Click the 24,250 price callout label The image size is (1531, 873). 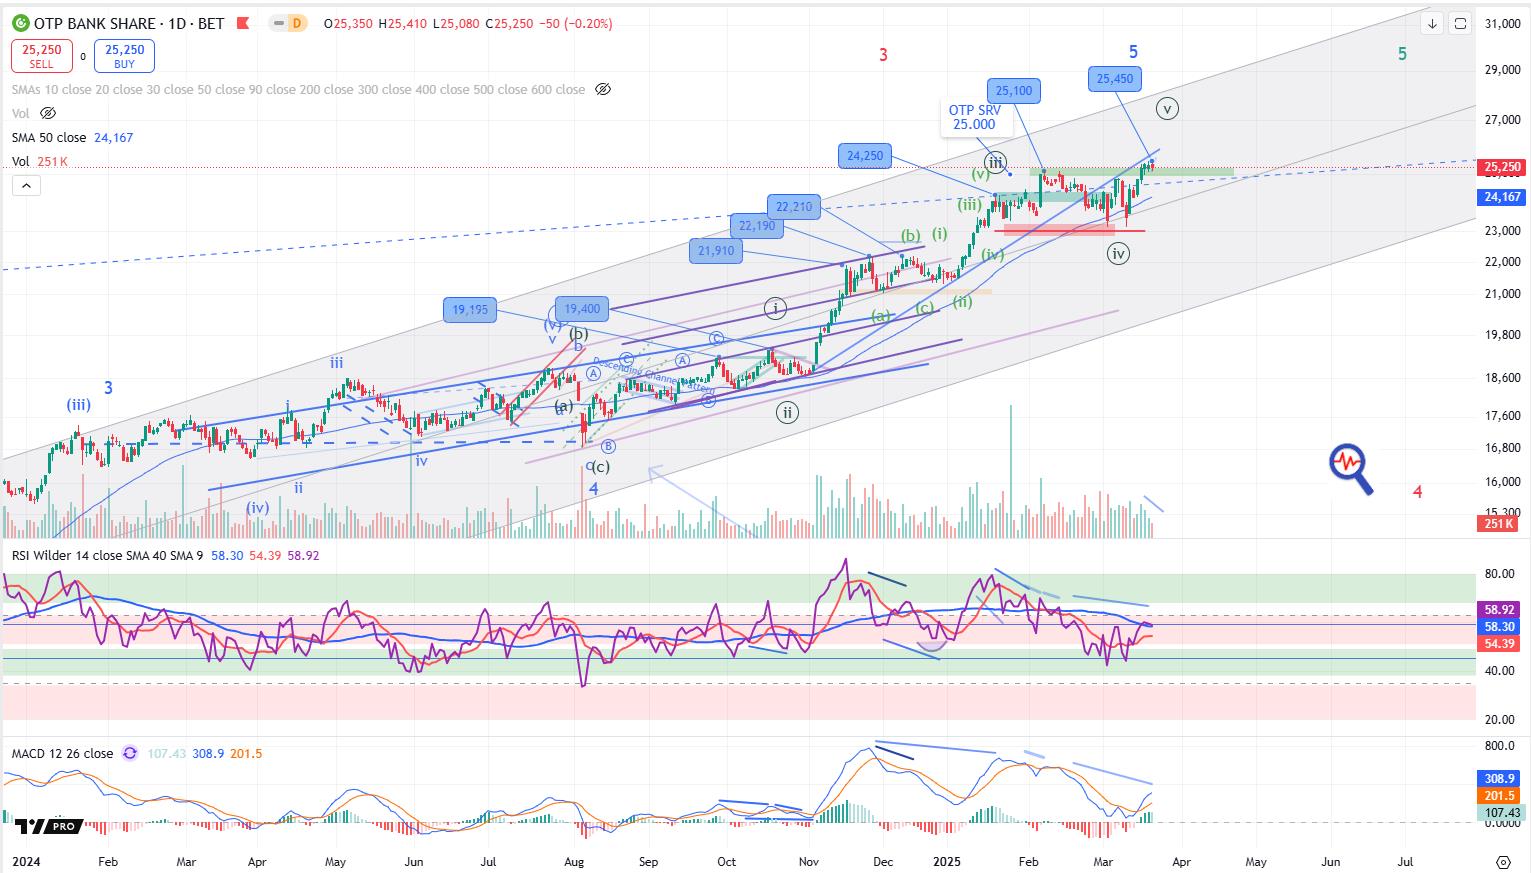(x=865, y=156)
